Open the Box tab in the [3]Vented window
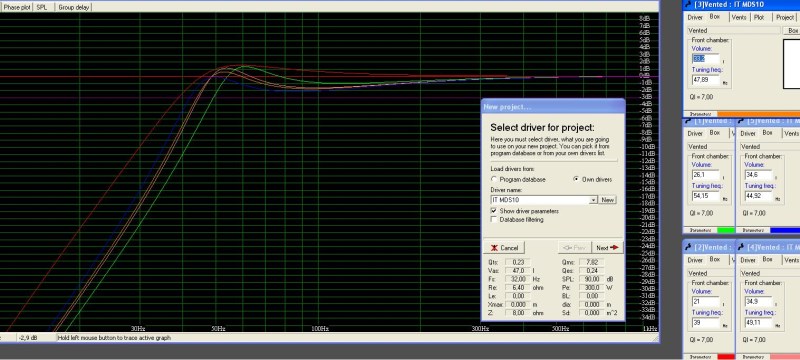 (x=714, y=17)
